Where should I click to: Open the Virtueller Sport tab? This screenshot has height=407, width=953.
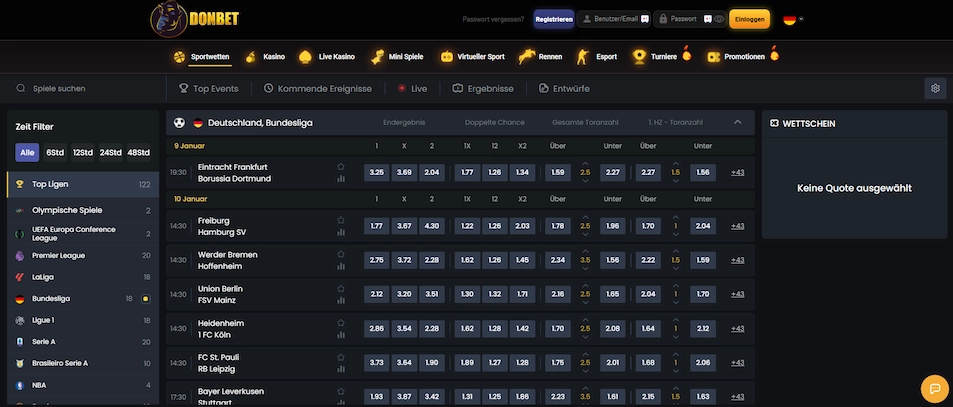(473, 57)
